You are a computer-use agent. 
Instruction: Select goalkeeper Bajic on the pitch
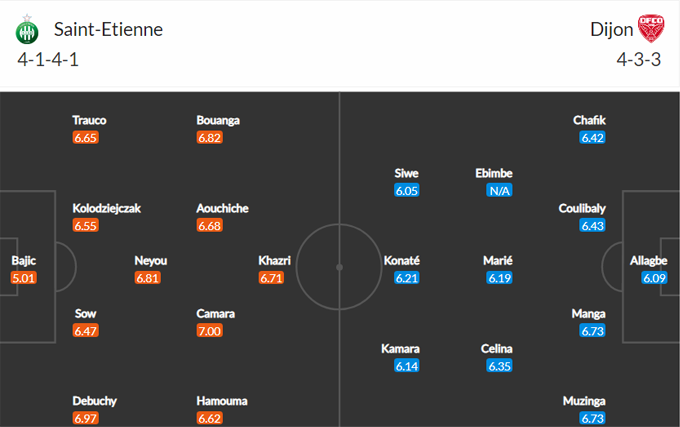(x=24, y=261)
